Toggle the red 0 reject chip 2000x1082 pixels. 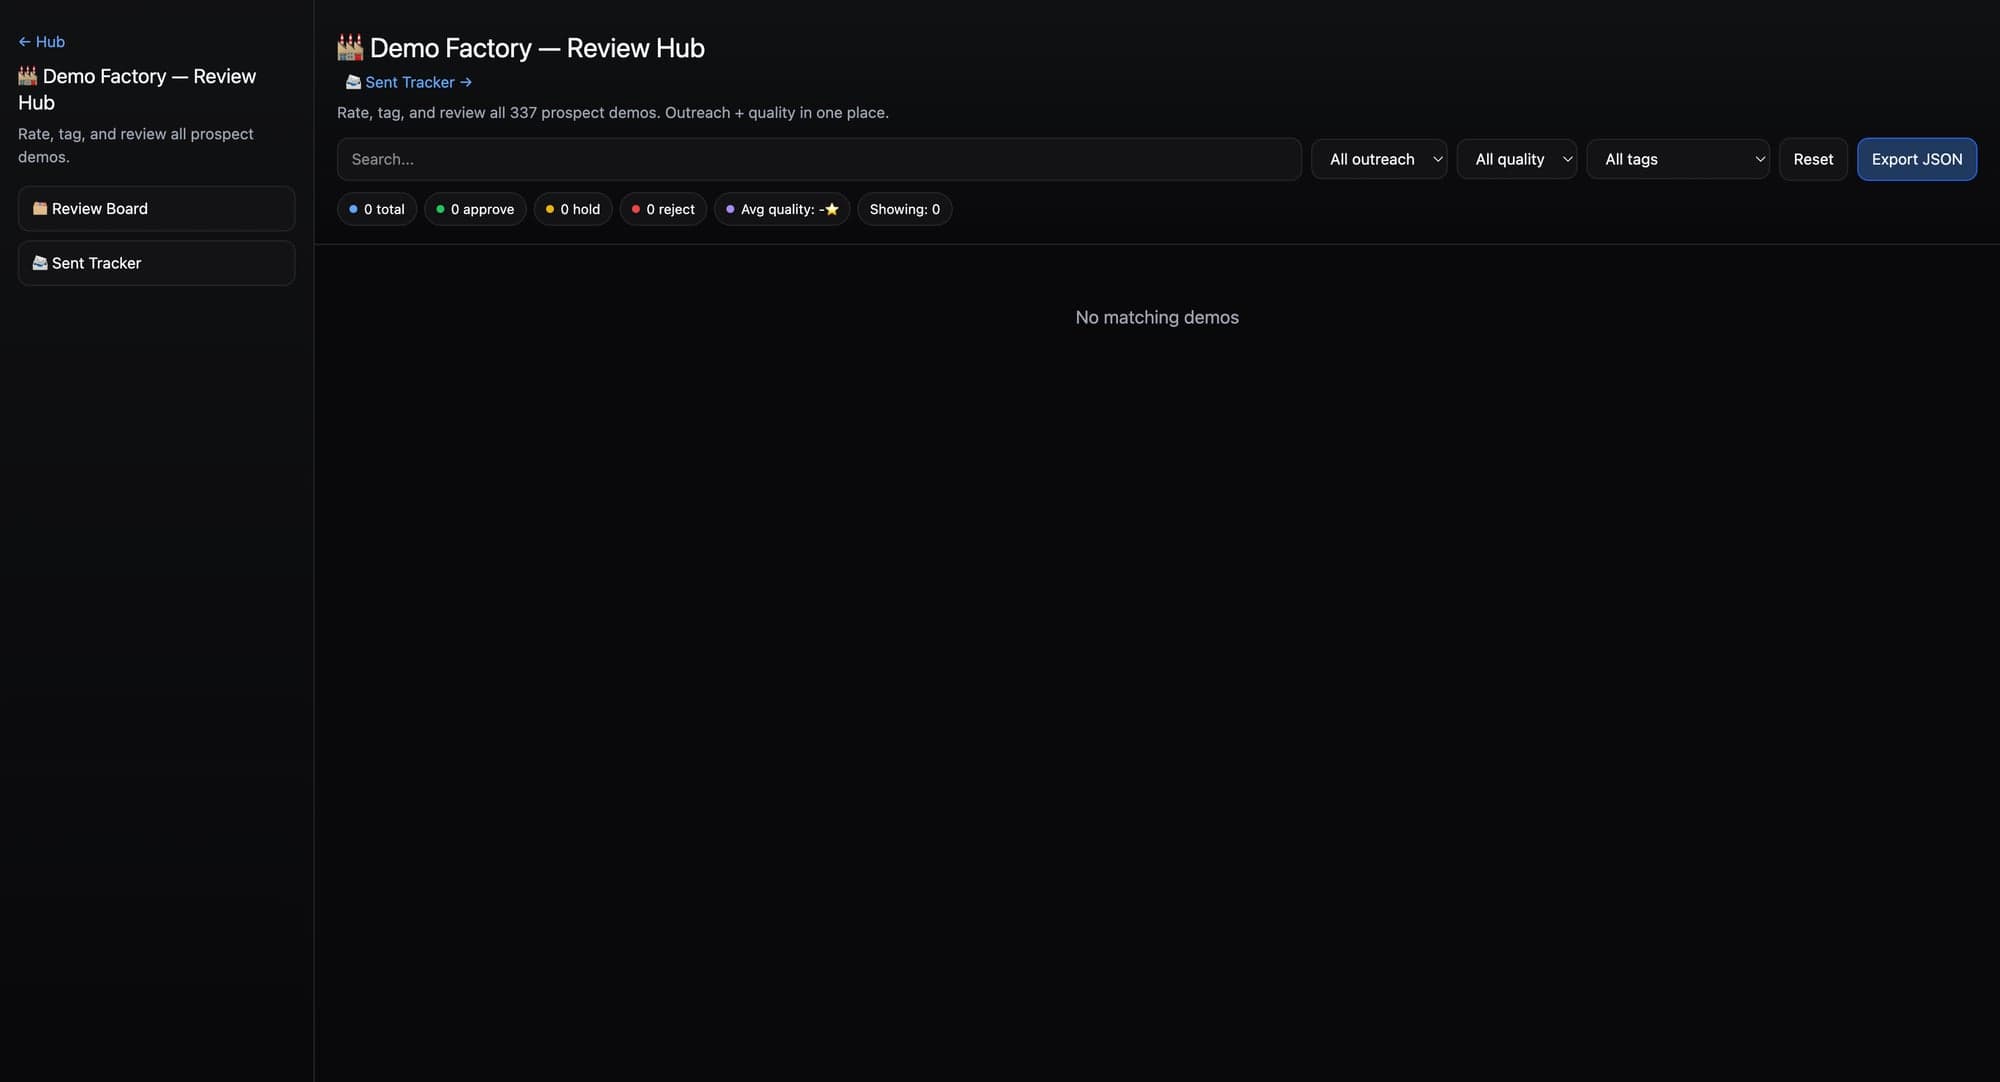(662, 209)
